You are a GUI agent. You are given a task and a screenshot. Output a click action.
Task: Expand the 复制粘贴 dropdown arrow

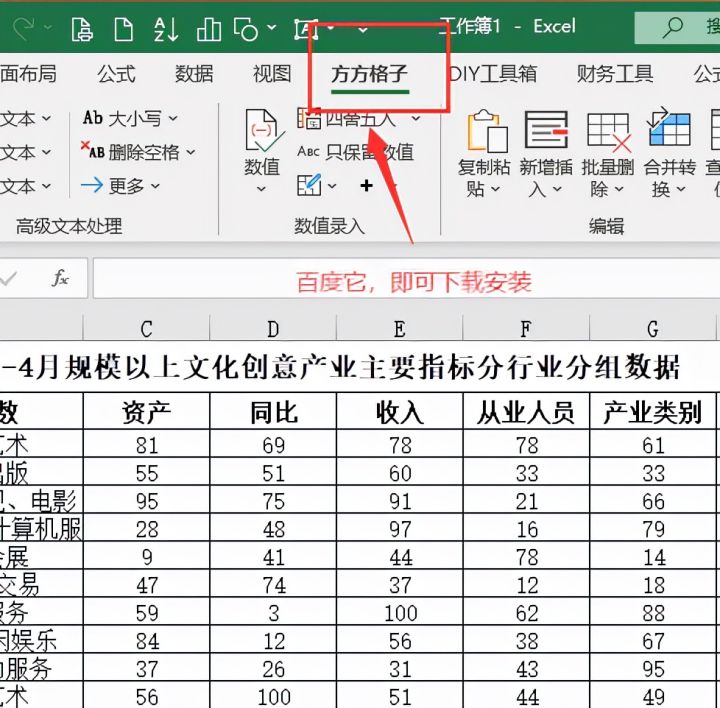pos(495,189)
